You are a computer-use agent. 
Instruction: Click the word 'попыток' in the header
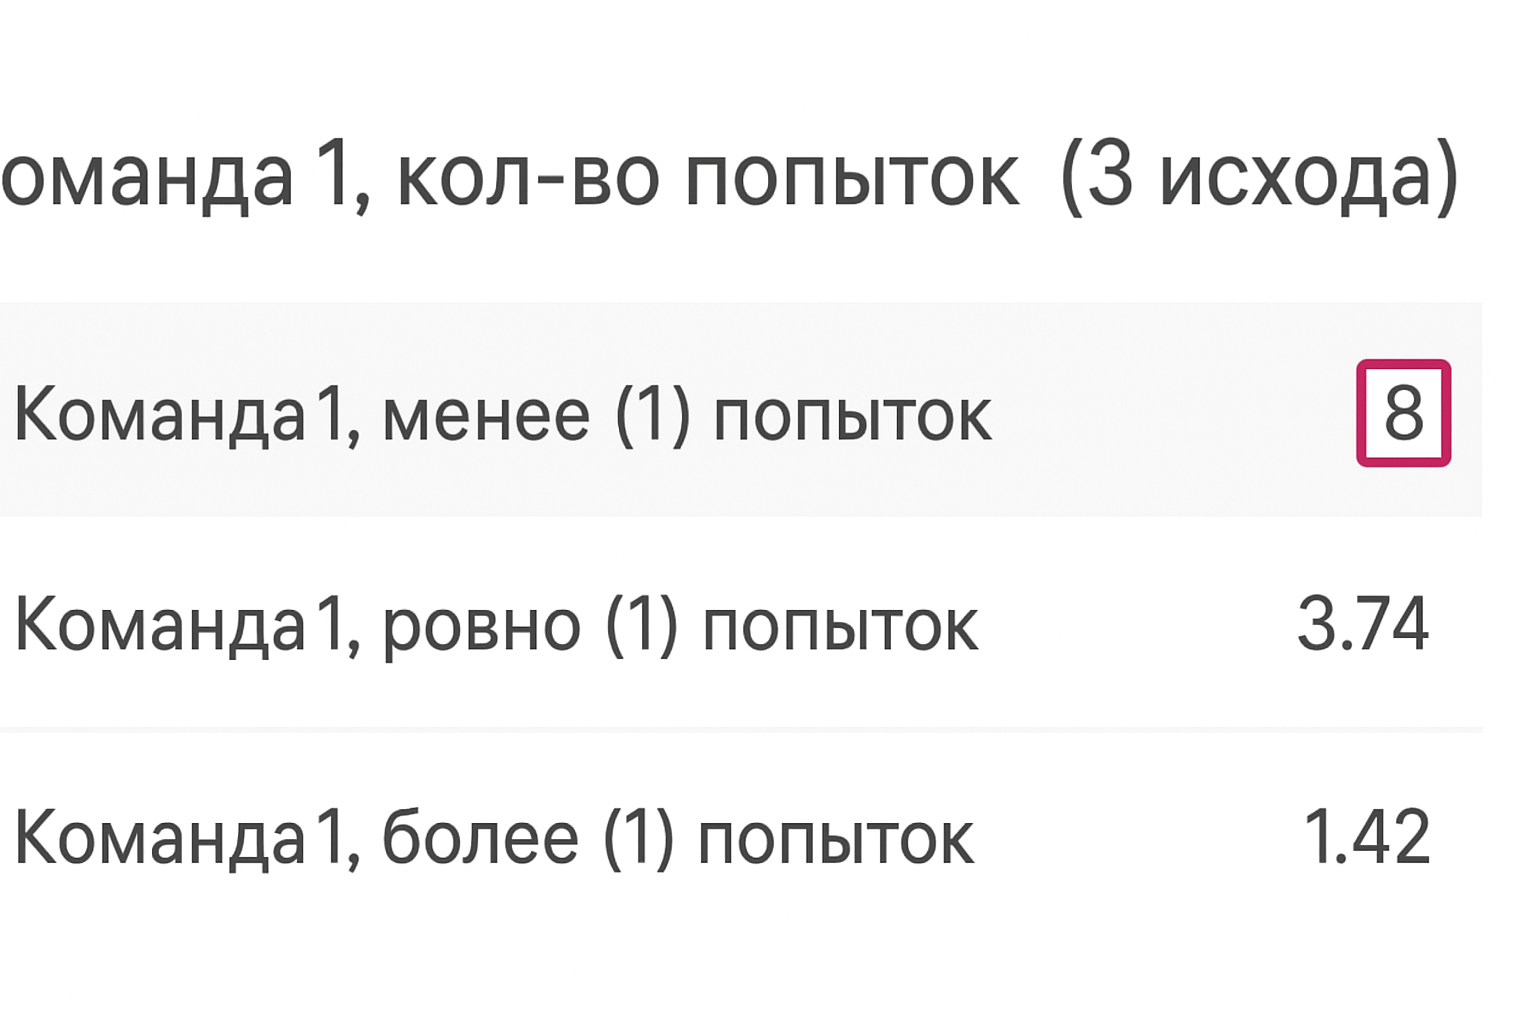tap(852, 180)
